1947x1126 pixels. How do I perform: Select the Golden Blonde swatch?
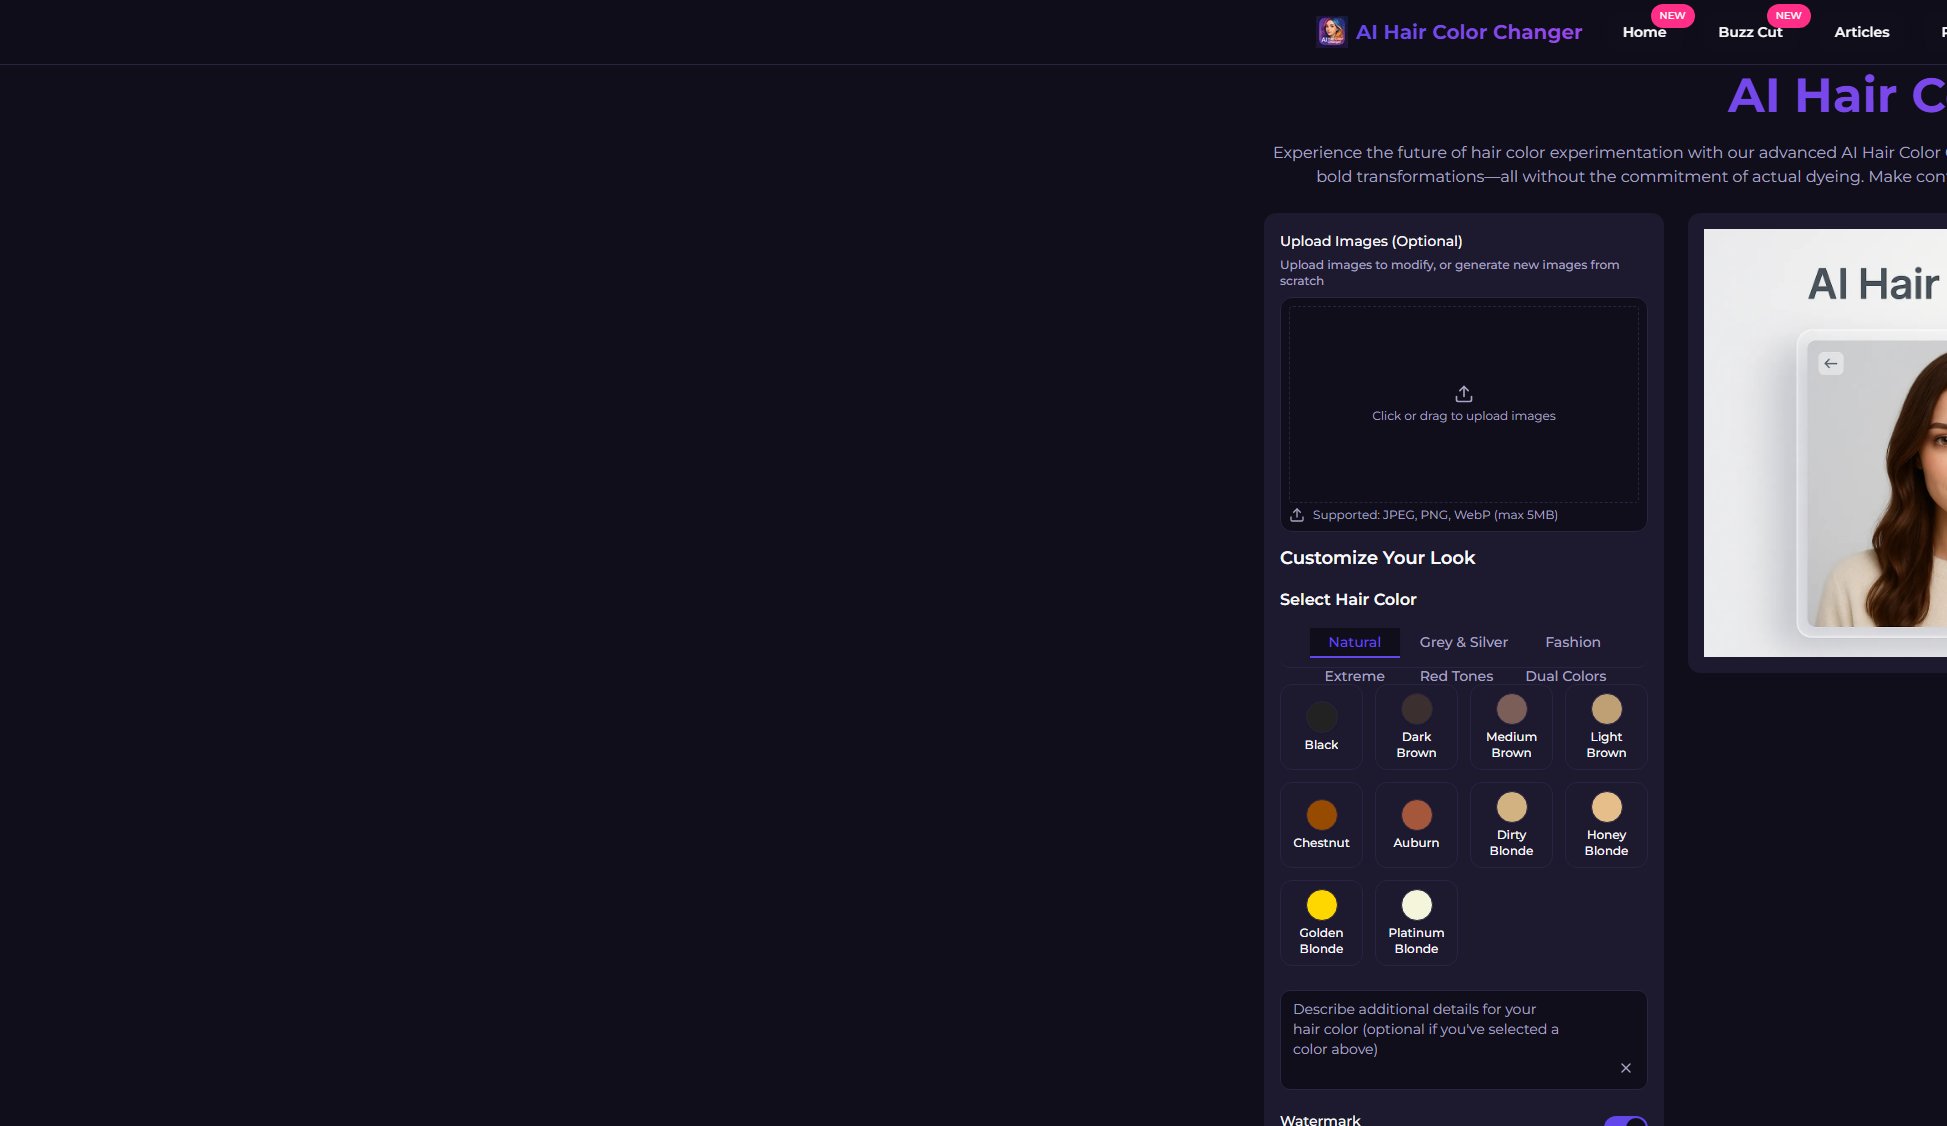pos(1321,923)
